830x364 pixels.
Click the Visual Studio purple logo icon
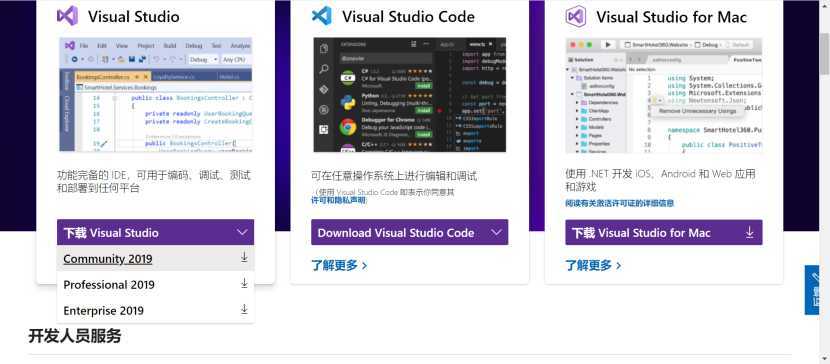[x=67, y=16]
